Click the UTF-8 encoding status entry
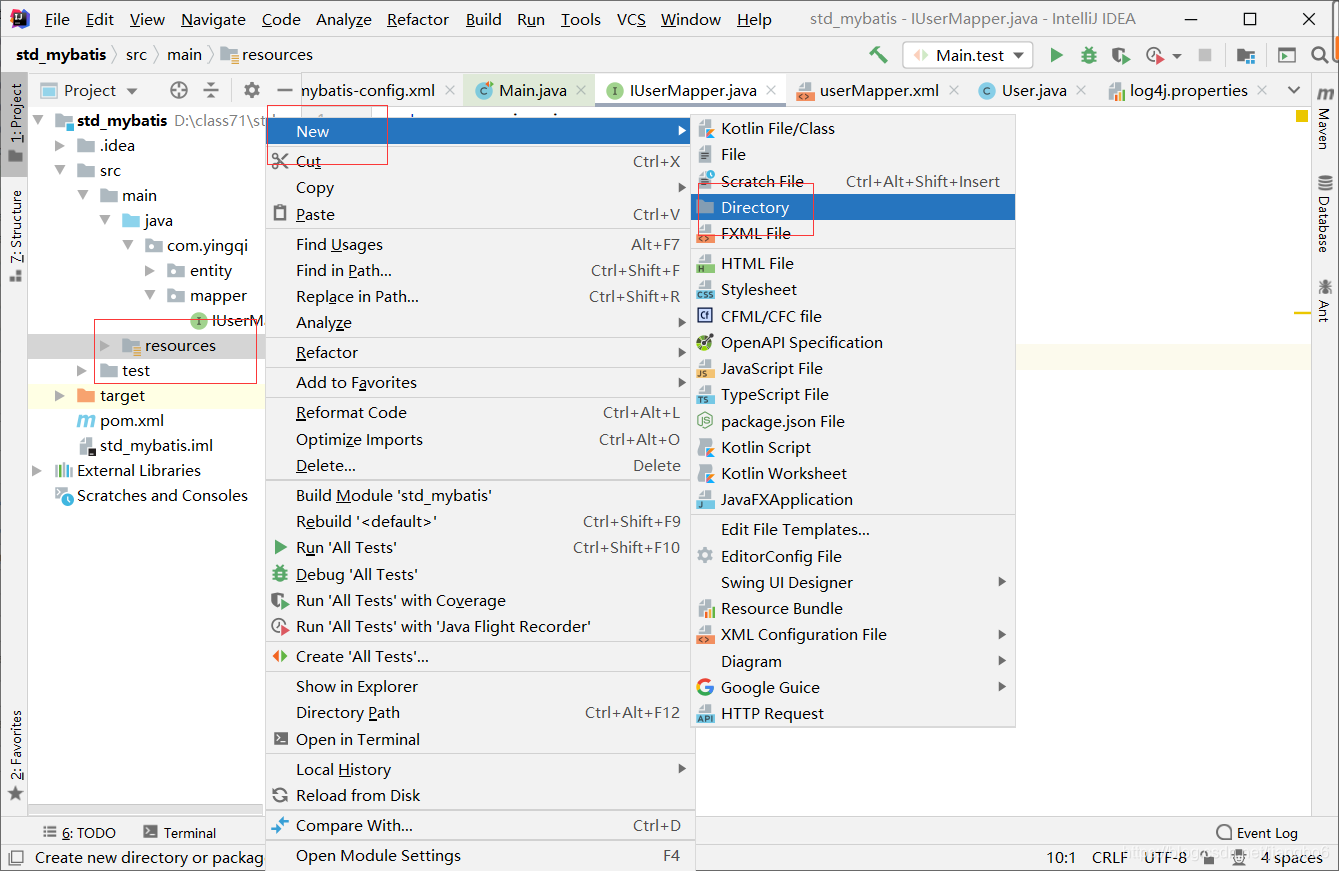The image size is (1339, 871). (1166, 857)
